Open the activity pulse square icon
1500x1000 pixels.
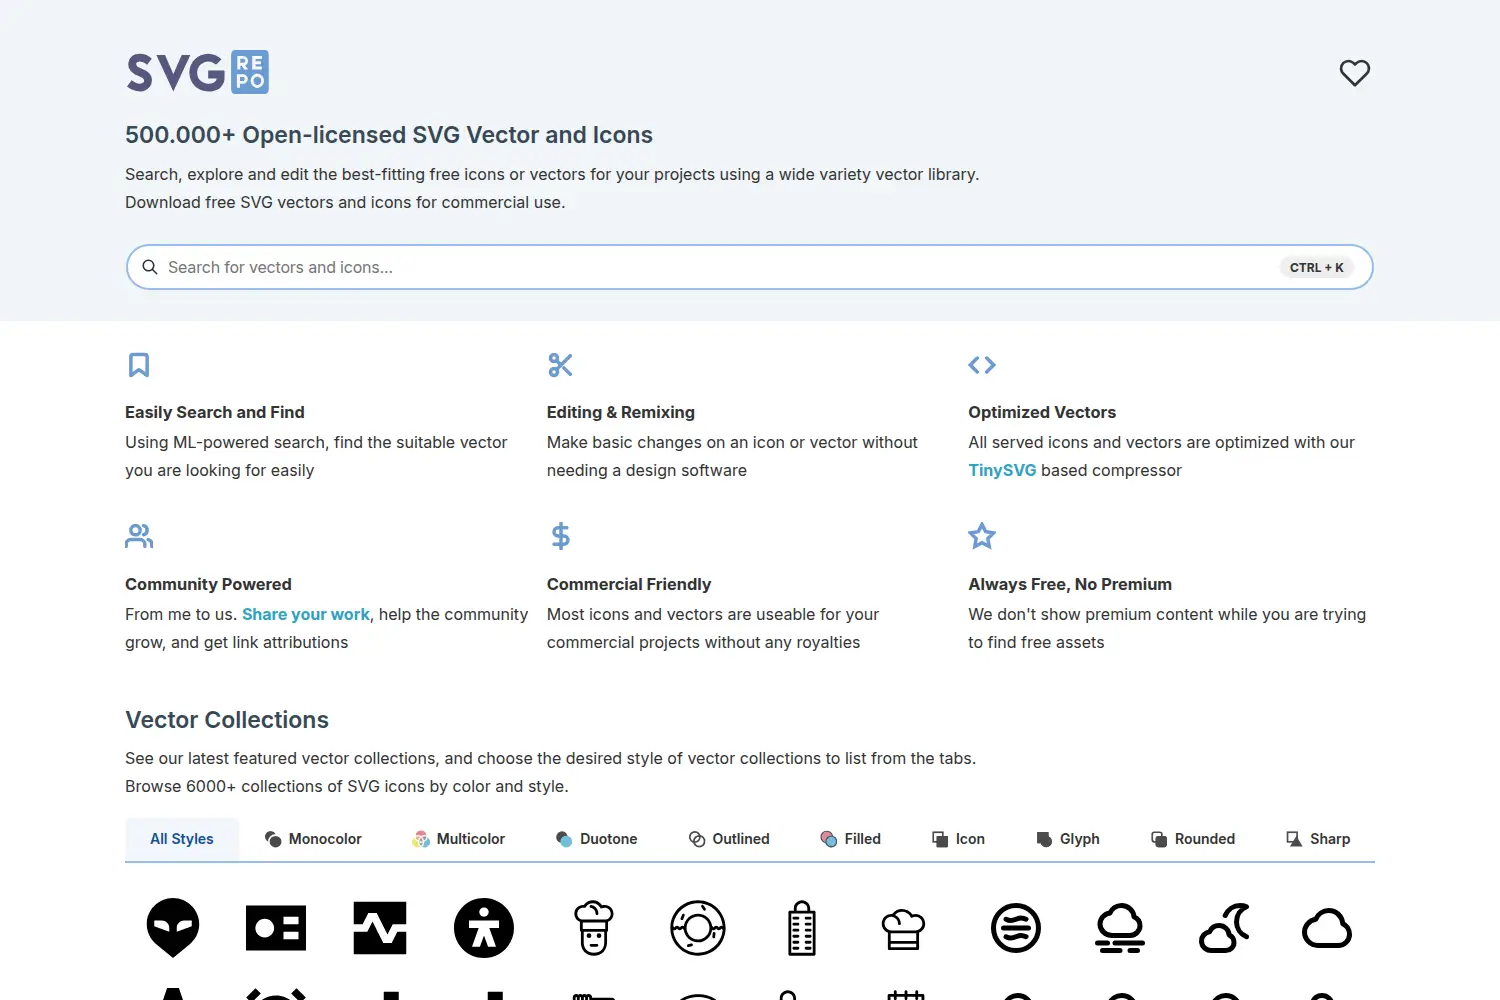(380, 928)
